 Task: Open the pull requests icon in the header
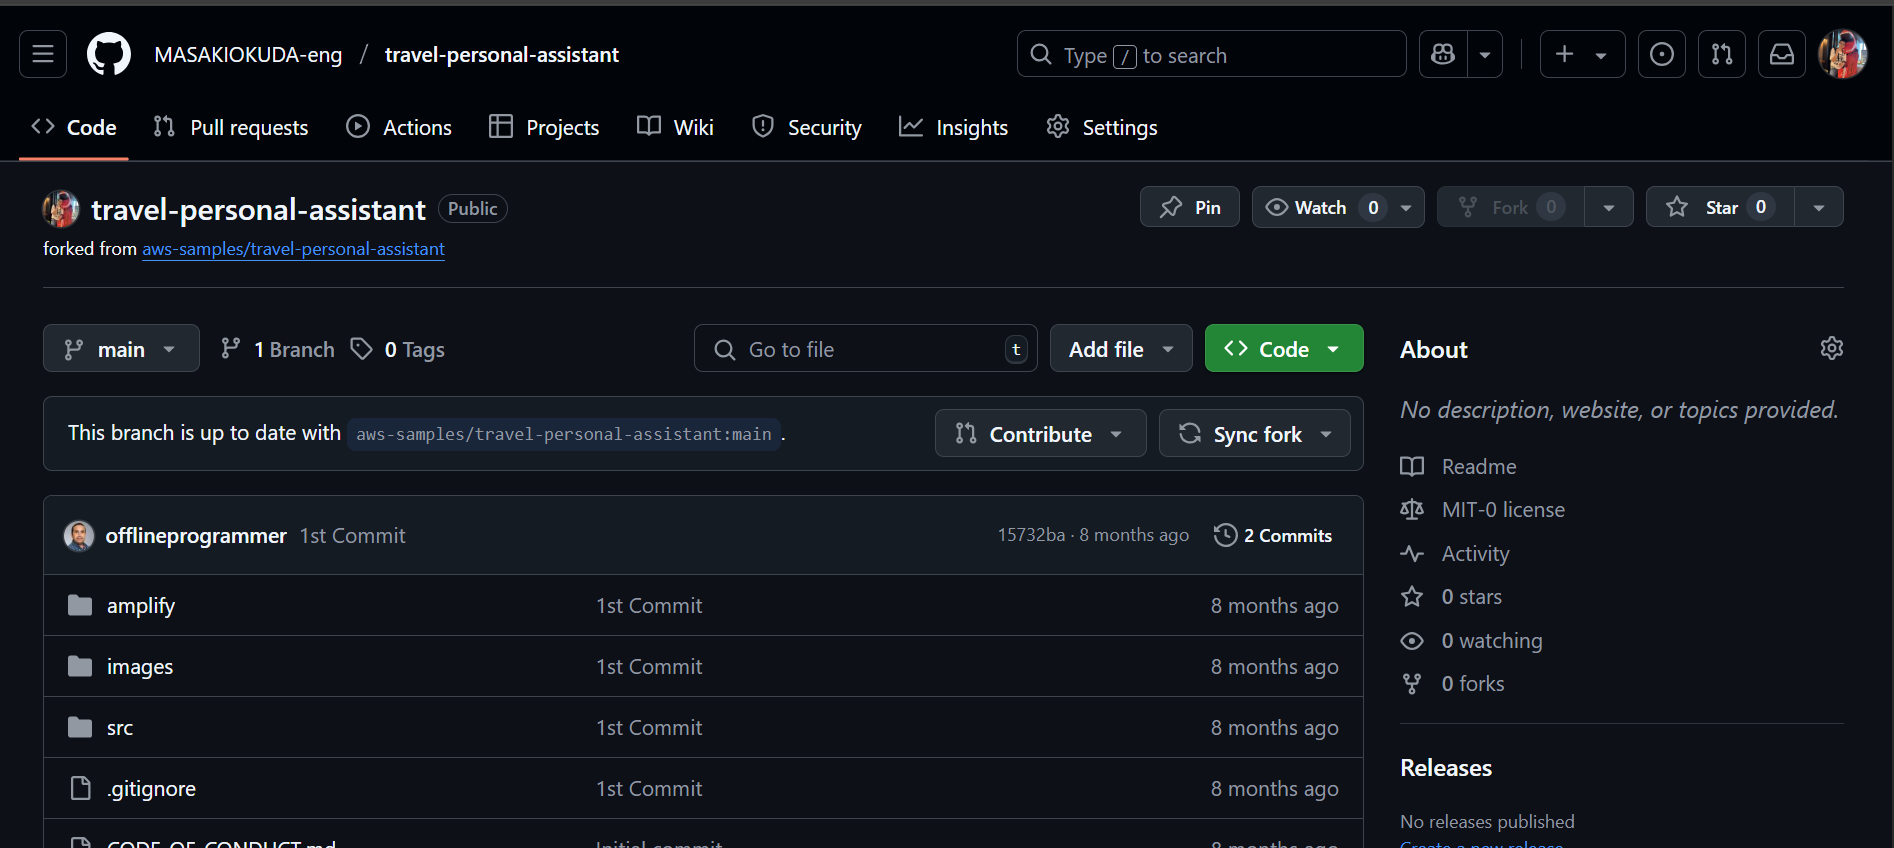(x=1722, y=54)
